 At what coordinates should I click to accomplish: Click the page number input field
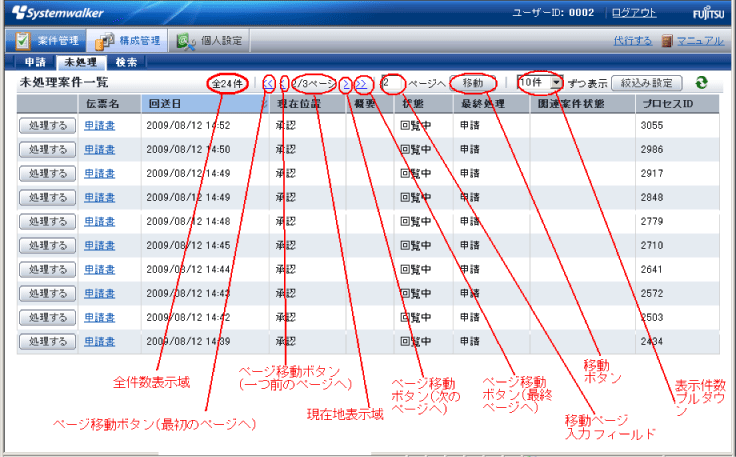click(x=391, y=84)
